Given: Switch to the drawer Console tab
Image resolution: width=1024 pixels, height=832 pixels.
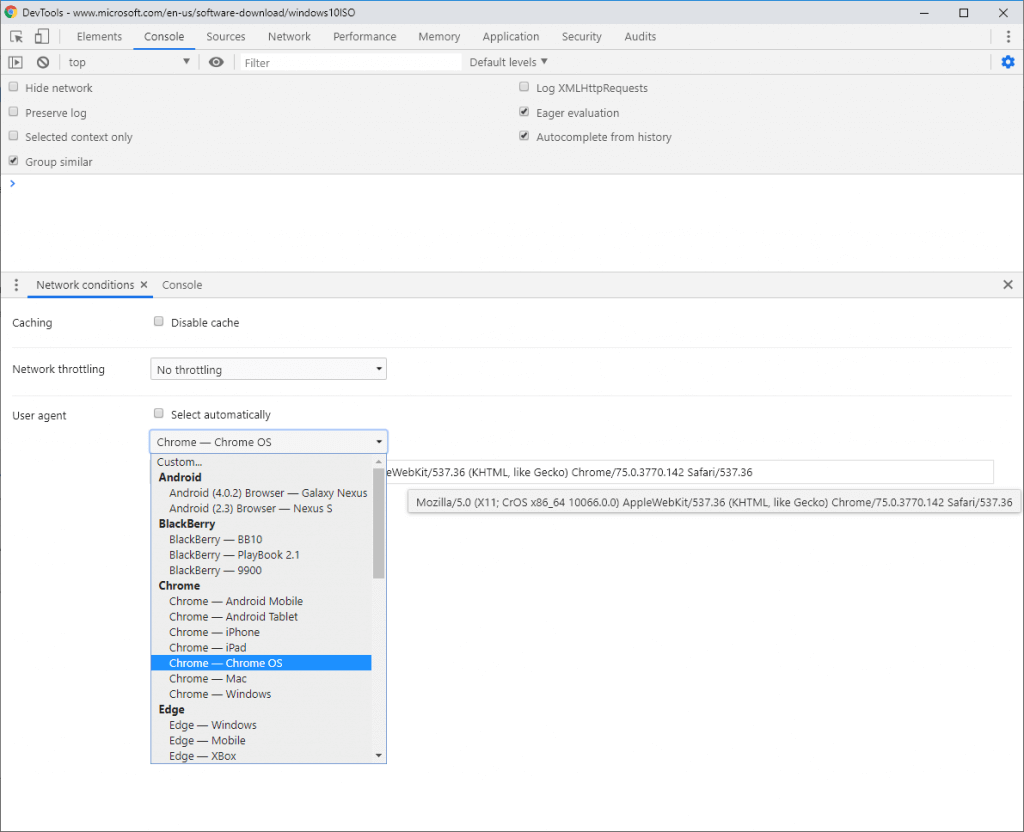Looking at the screenshot, I should pos(182,285).
